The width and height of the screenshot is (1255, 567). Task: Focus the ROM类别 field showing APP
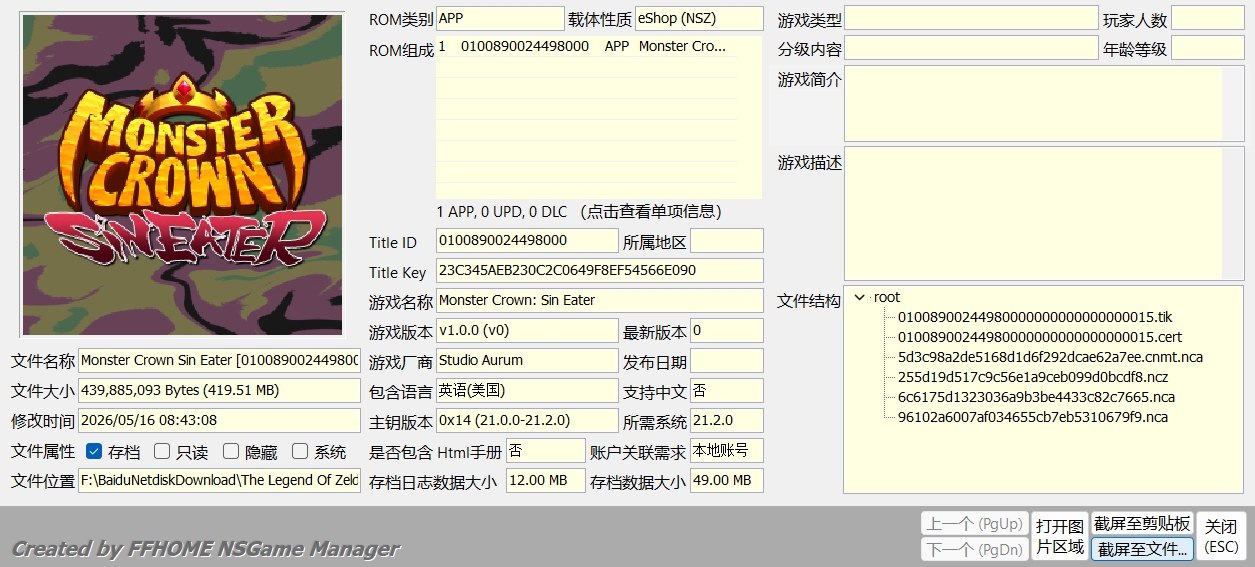500,19
